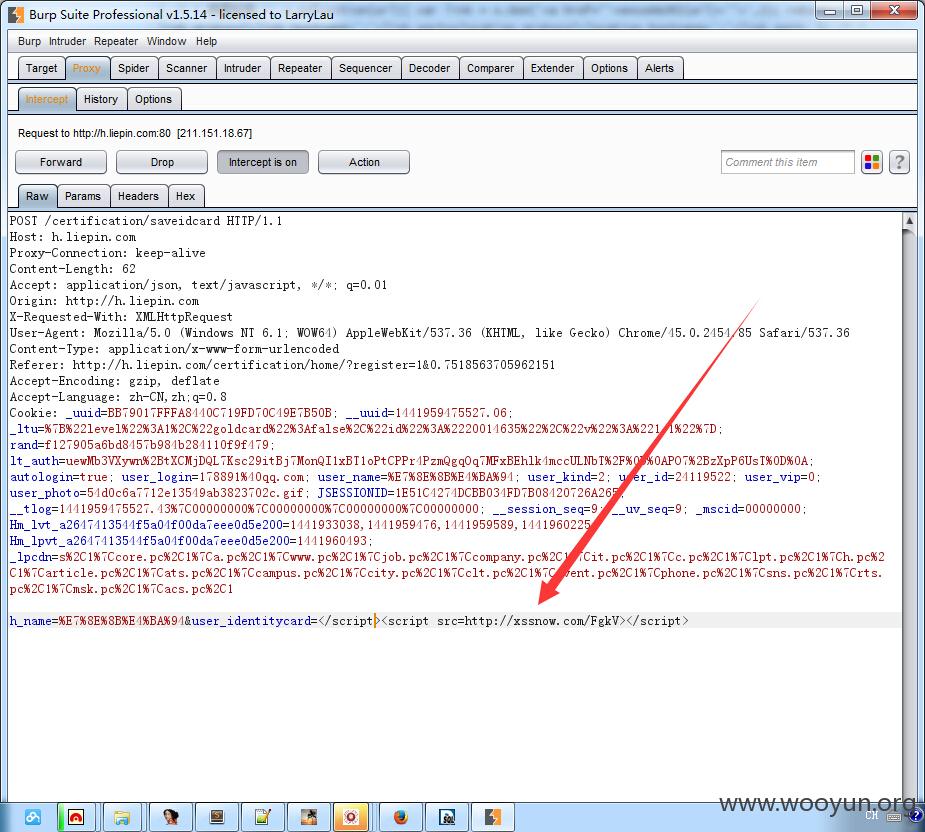Open the red arc taskbar icon
925x832 pixels.
coord(76,817)
